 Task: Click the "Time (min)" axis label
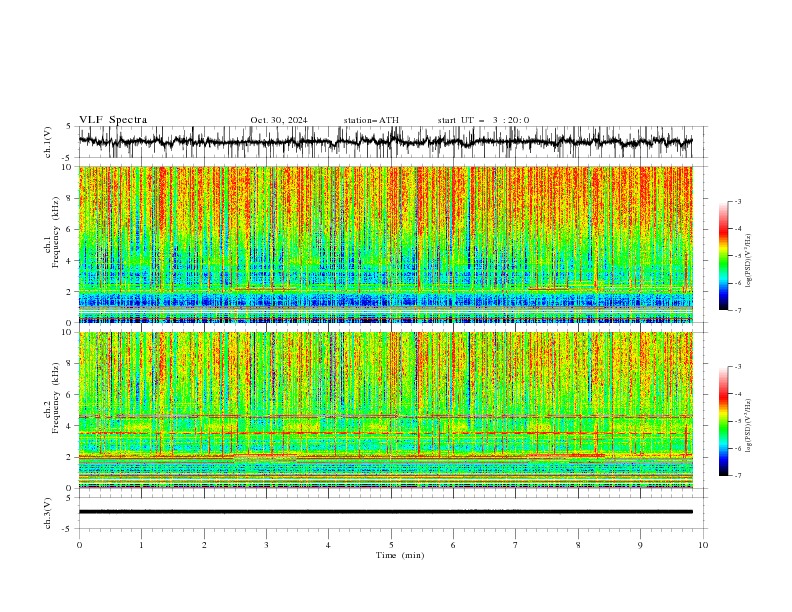click(x=400, y=555)
